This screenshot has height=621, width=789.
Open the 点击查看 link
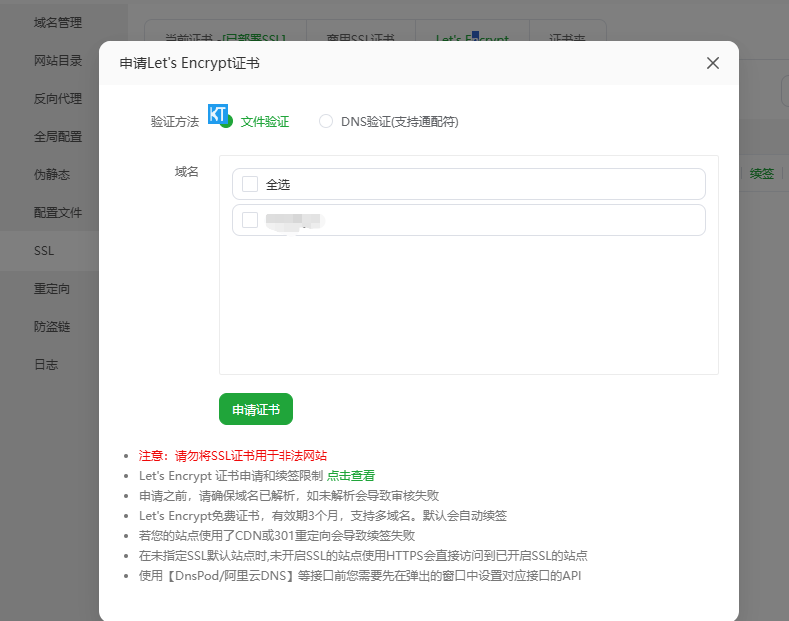click(x=351, y=476)
